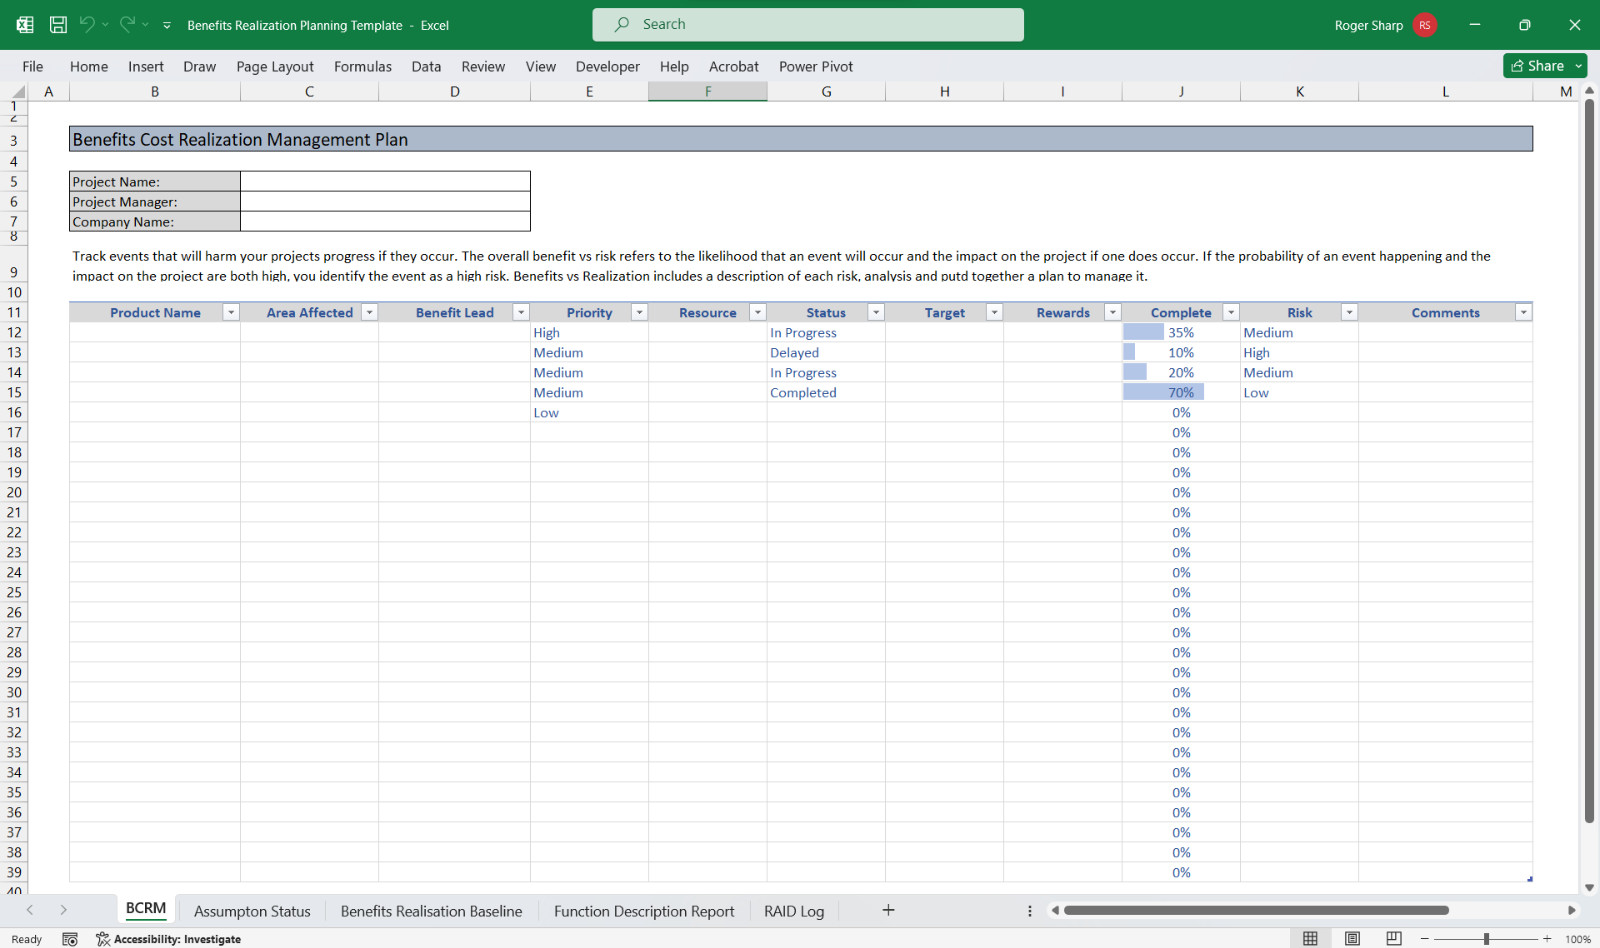The image size is (1600, 948).
Task: Click next sheet navigation arrow
Action: tap(63, 910)
